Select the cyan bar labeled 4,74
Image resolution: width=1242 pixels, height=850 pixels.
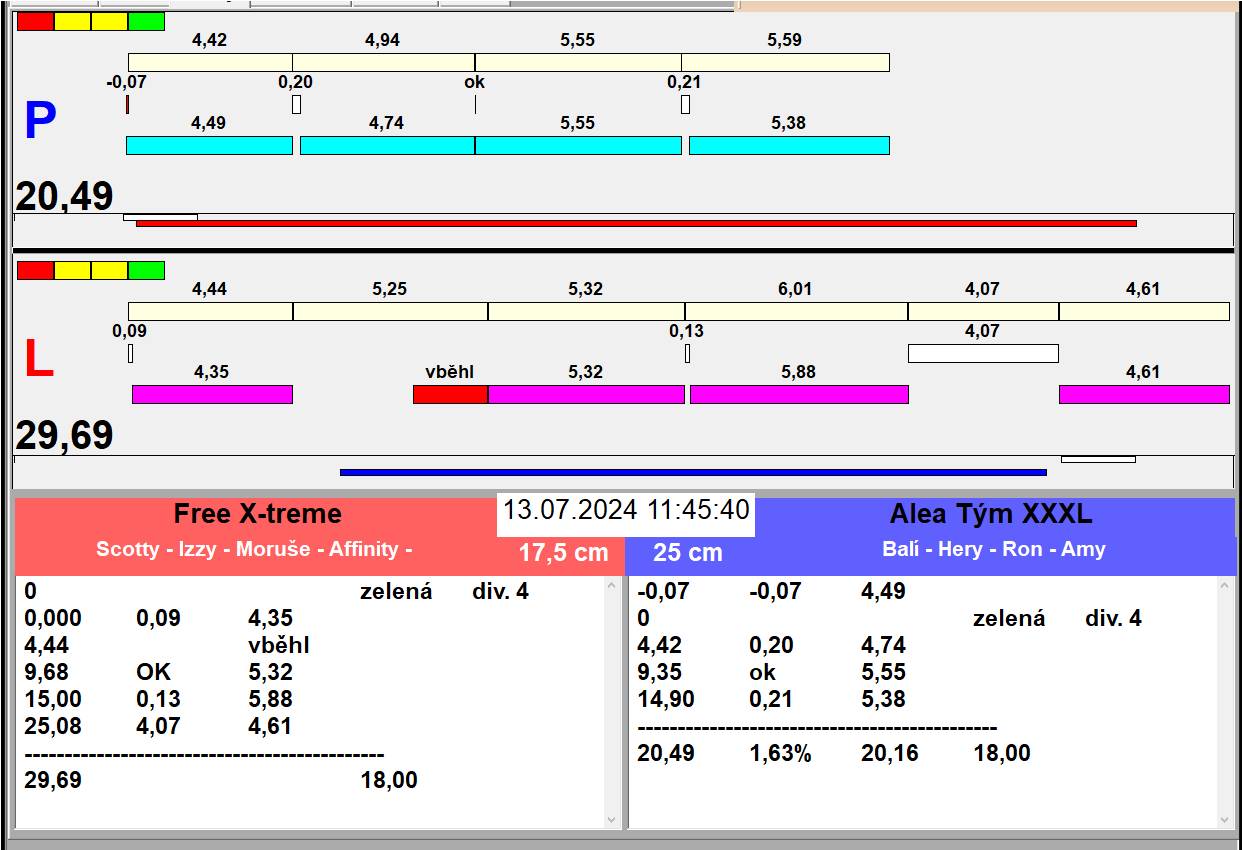[x=387, y=145]
